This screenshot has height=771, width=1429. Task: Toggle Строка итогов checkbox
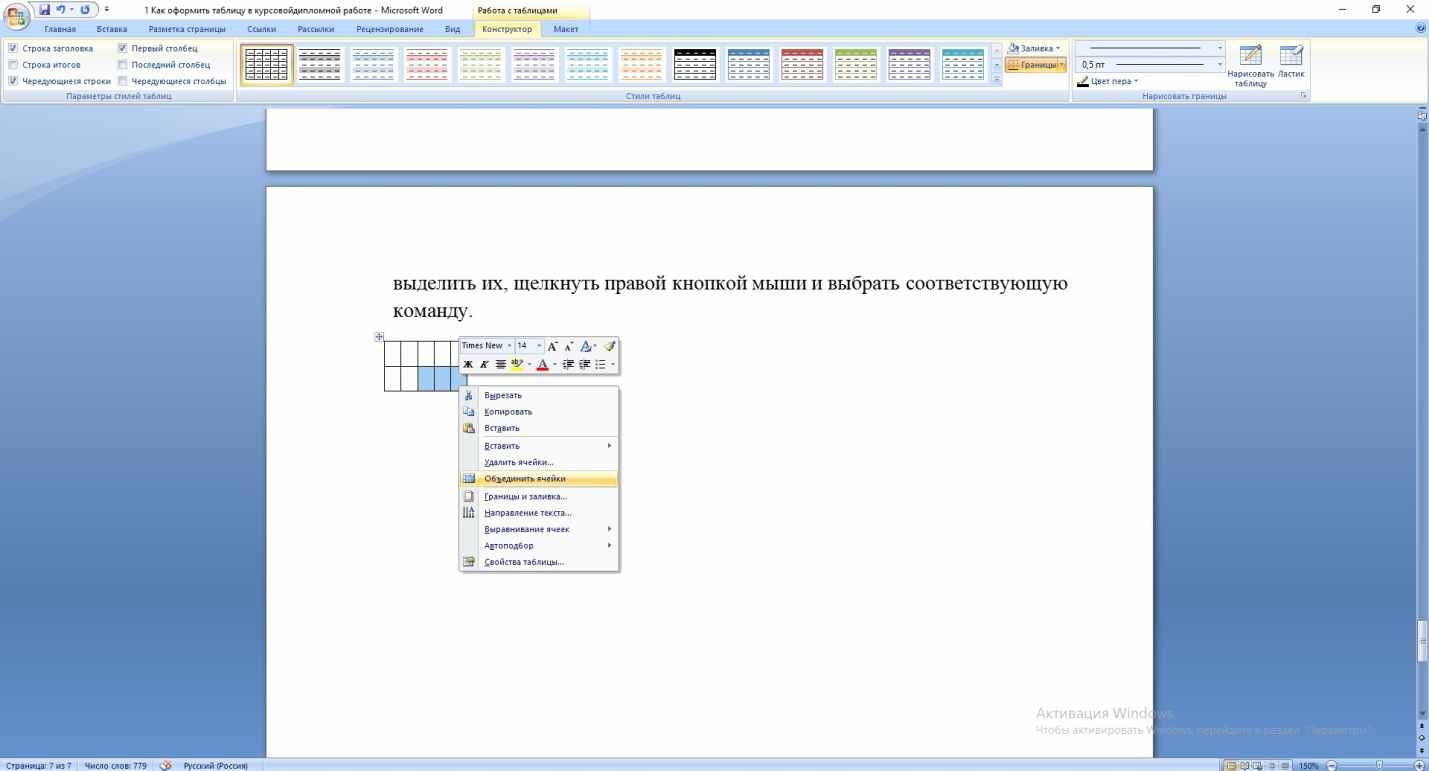pos(12,65)
